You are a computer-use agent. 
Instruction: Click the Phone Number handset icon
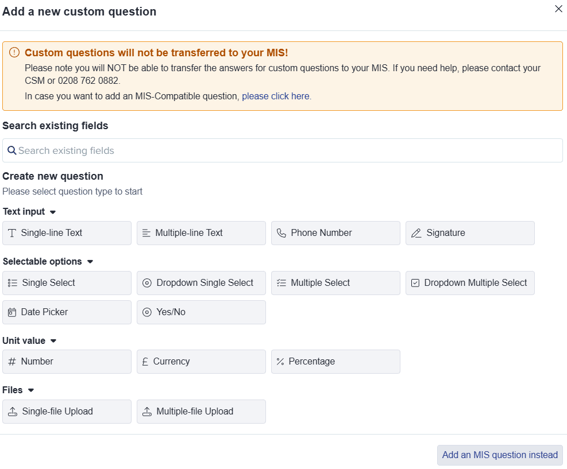(281, 233)
